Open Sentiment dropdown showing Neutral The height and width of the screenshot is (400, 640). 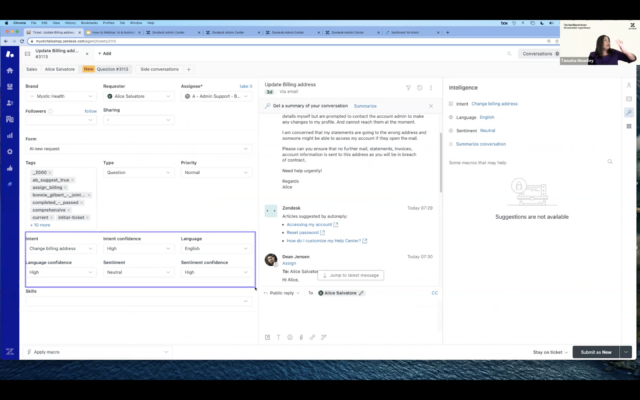139,272
